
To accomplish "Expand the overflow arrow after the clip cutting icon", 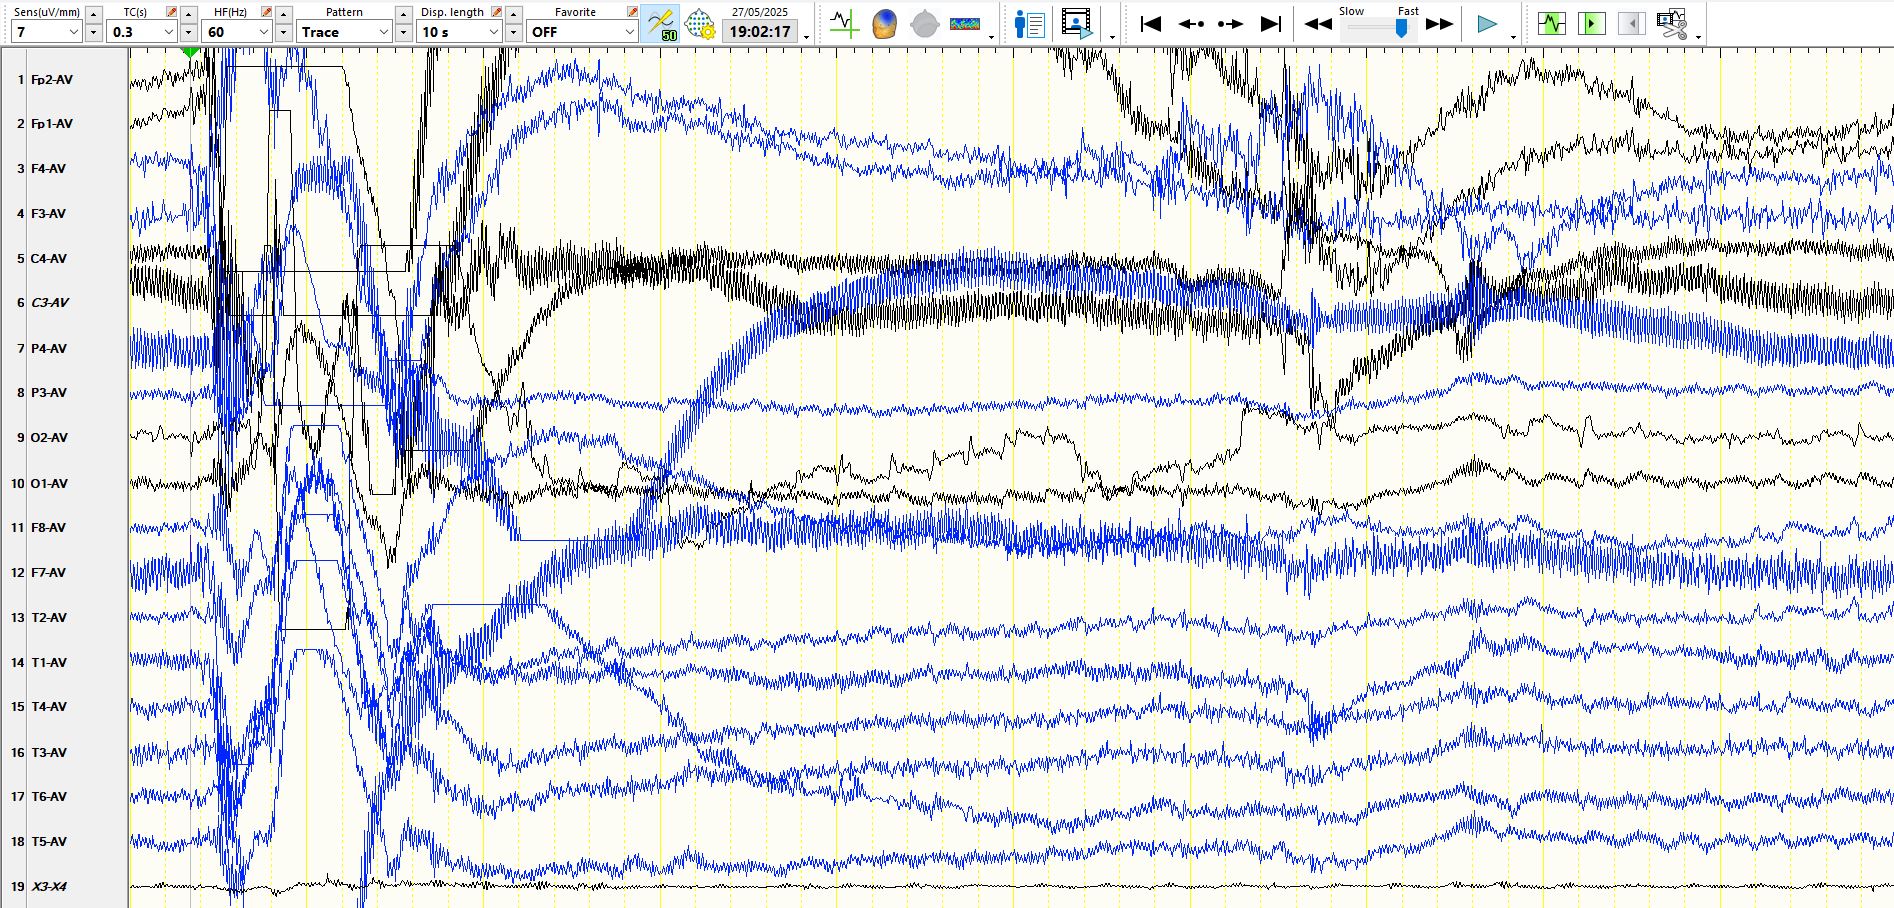I will (1698, 37).
